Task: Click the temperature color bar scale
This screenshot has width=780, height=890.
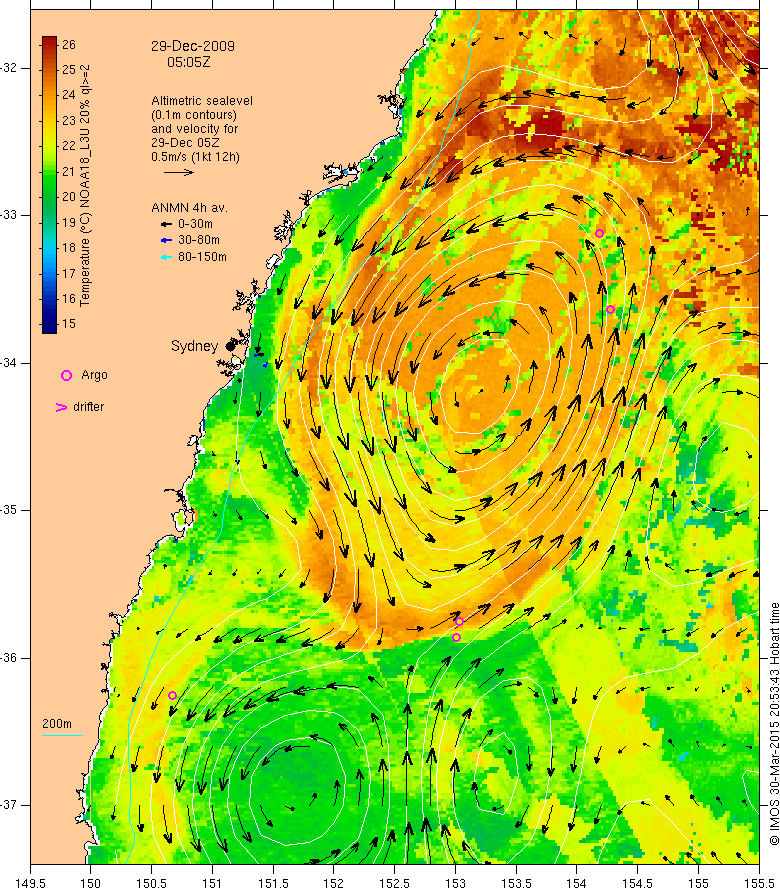Action: 49,185
